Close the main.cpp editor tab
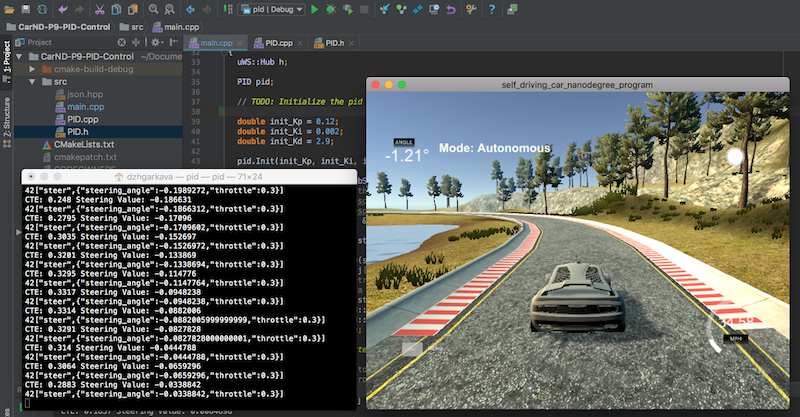The height and width of the screenshot is (417, 800). tap(240, 43)
